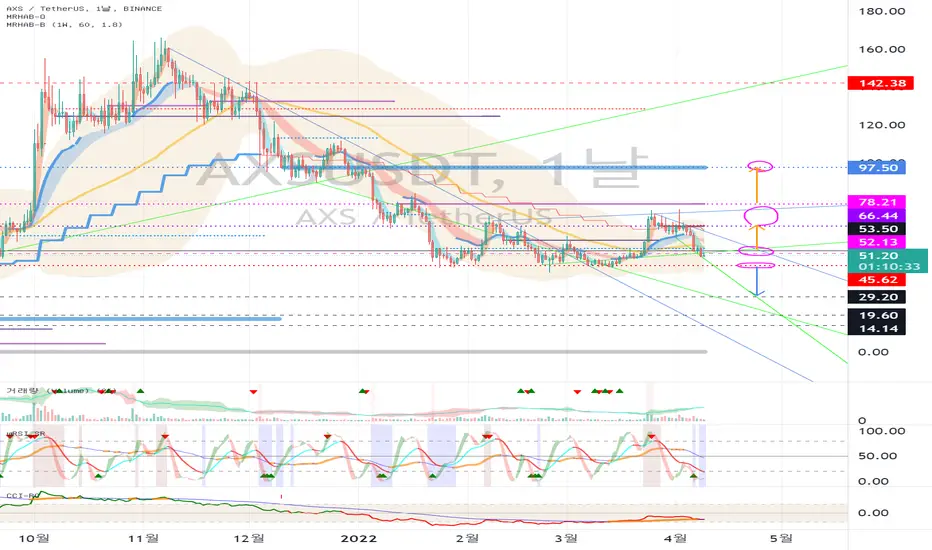Click the 50.00 level on RSI scale

pos(877,456)
